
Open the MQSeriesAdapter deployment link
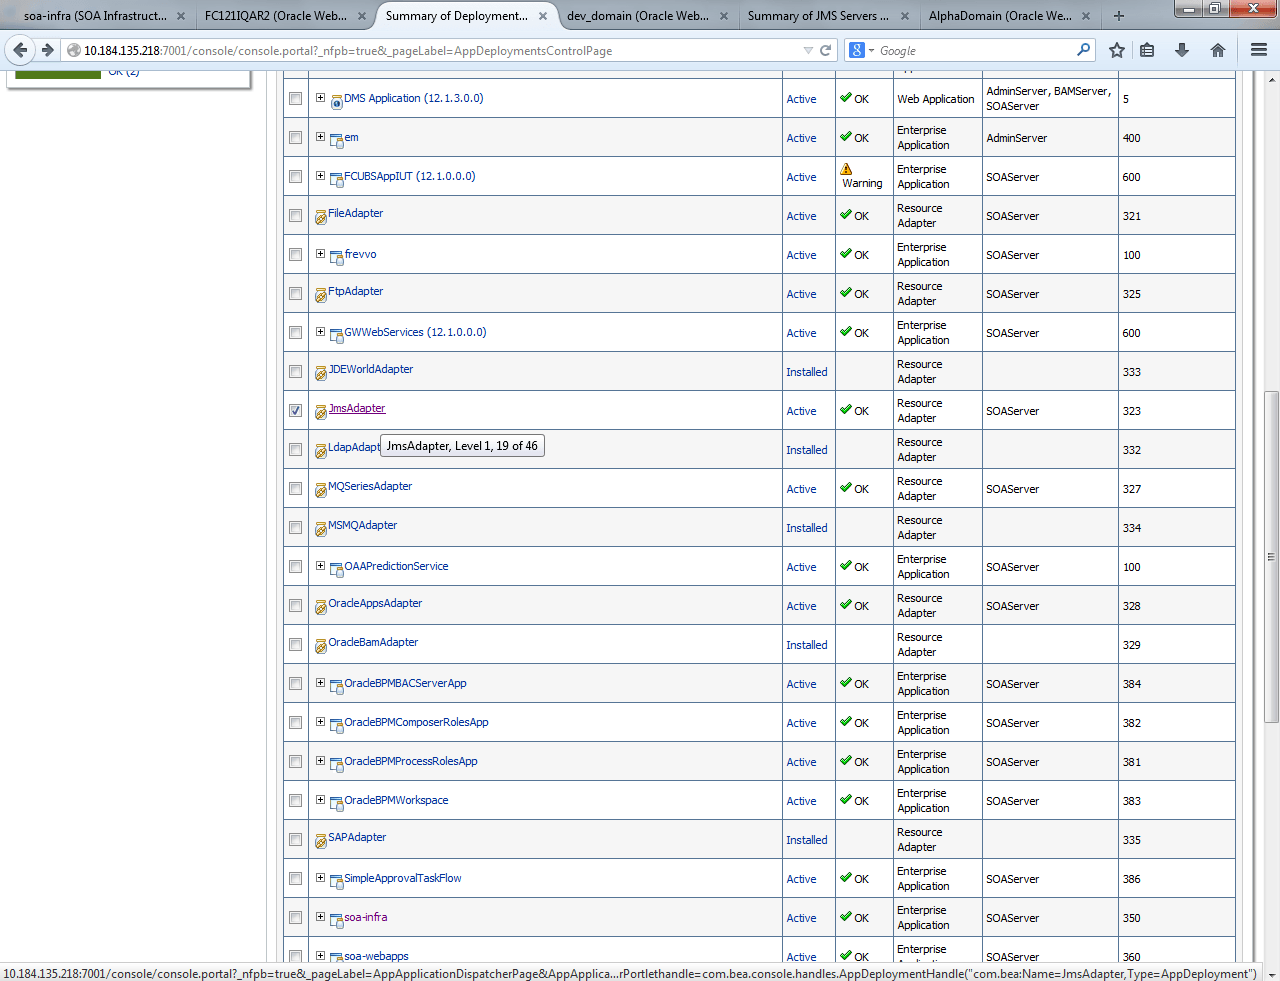[x=370, y=486]
